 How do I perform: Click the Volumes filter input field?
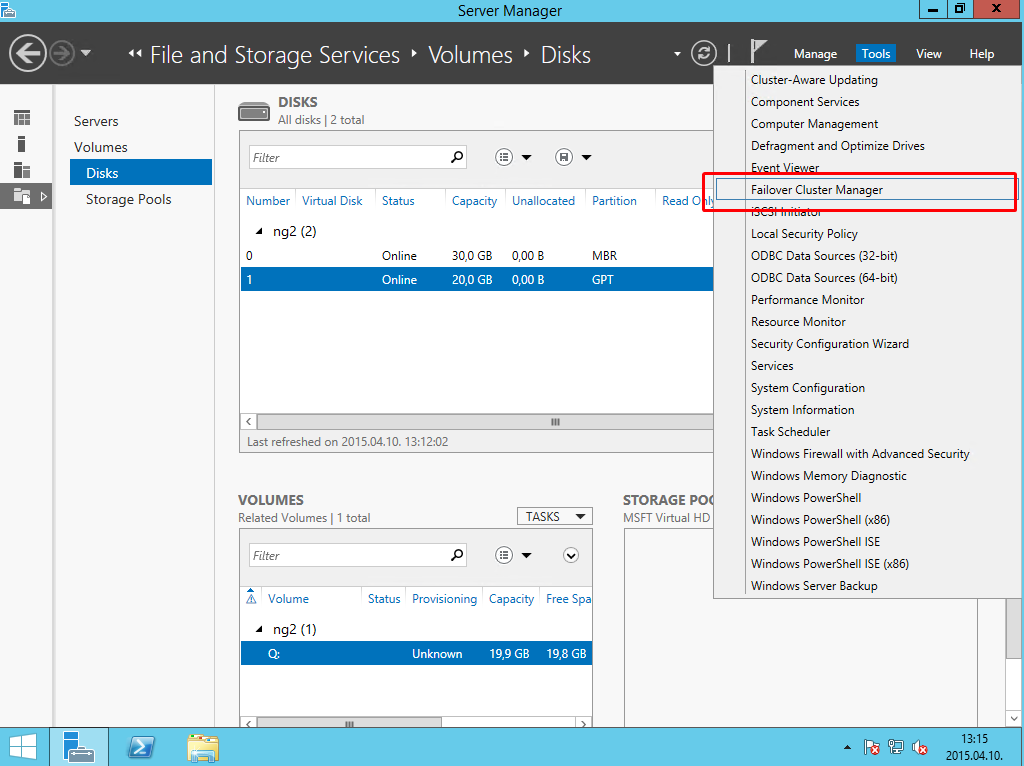pos(348,556)
